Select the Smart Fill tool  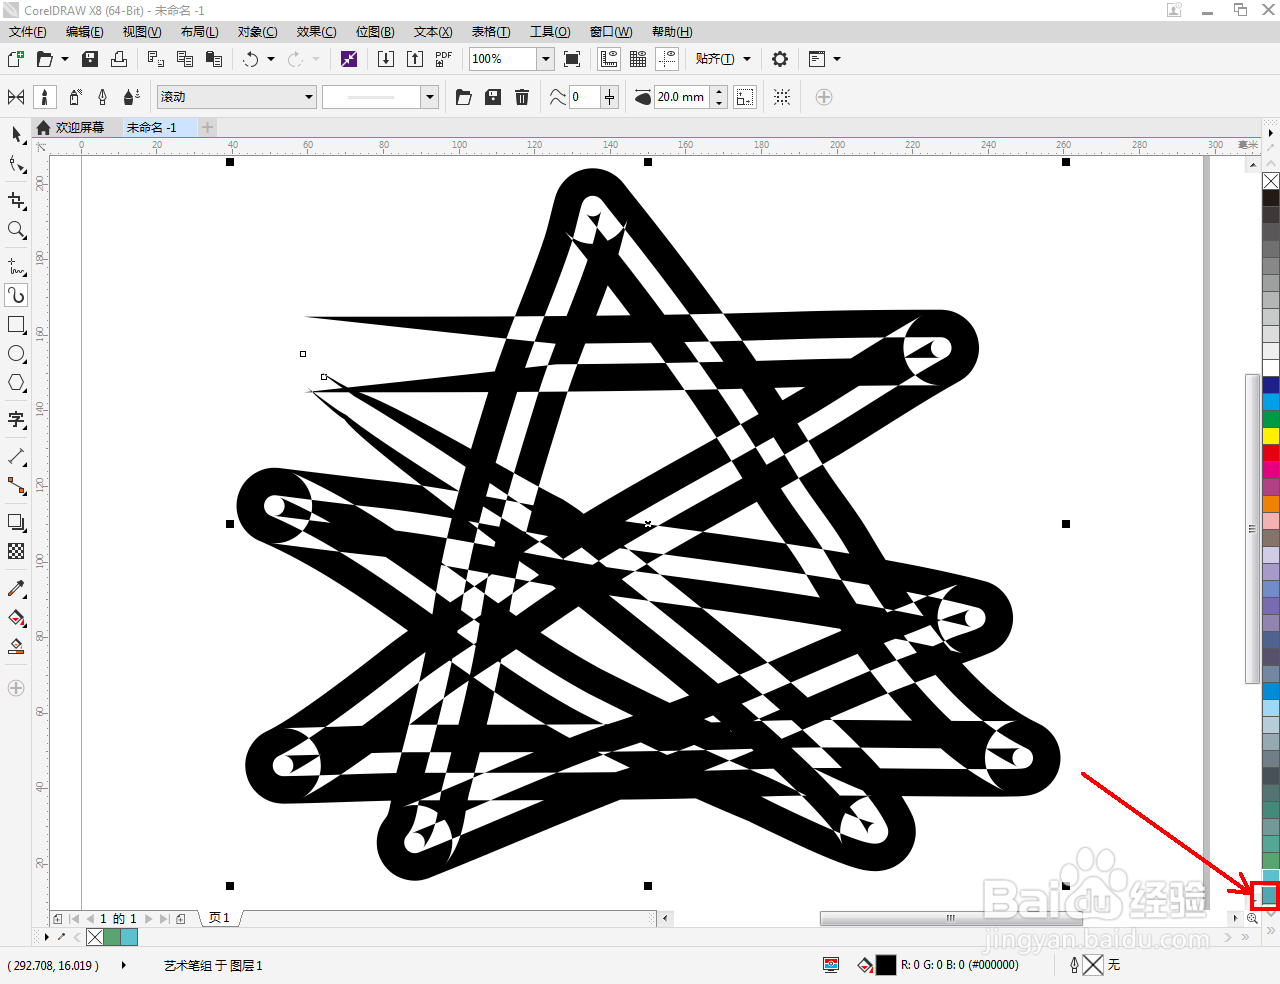16,646
